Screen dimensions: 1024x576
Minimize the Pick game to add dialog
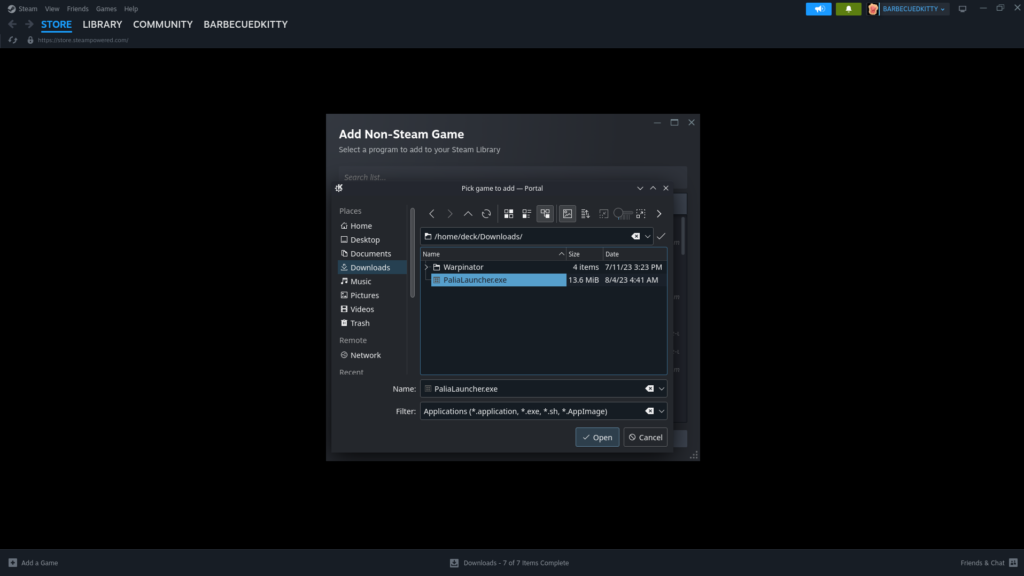coord(640,188)
